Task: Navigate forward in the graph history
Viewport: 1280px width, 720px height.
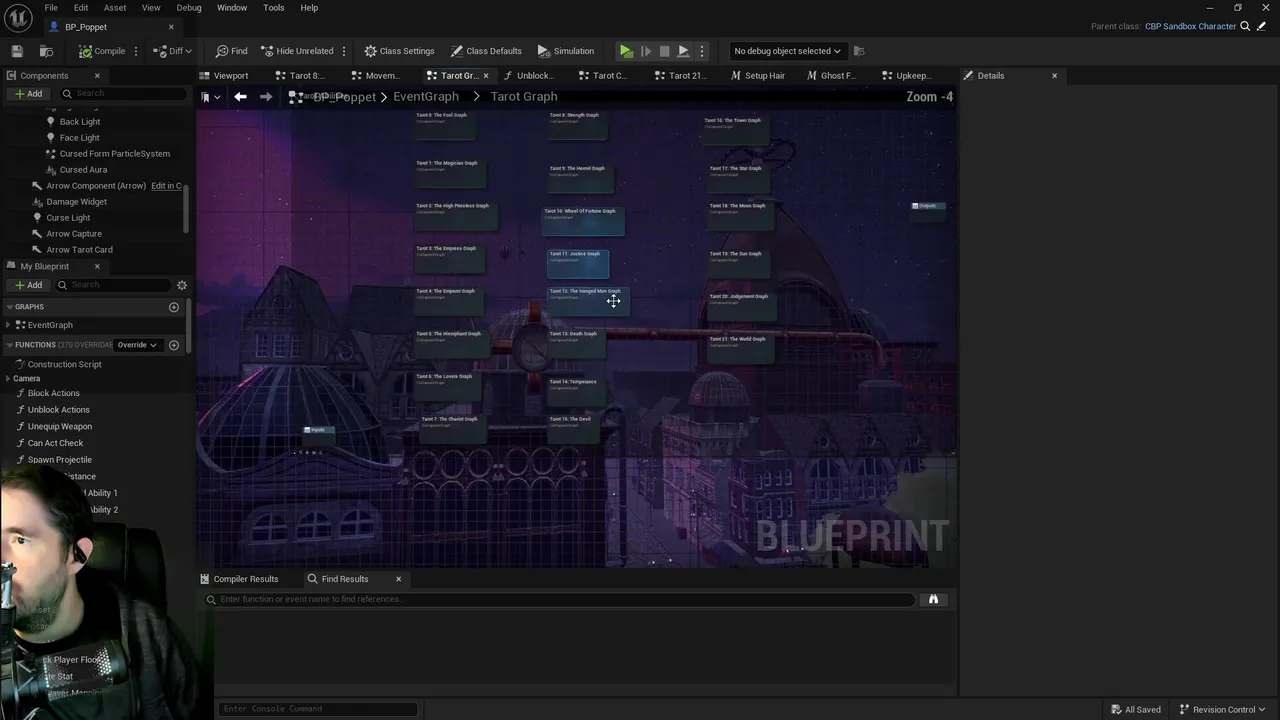Action: [x=266, y=97]
